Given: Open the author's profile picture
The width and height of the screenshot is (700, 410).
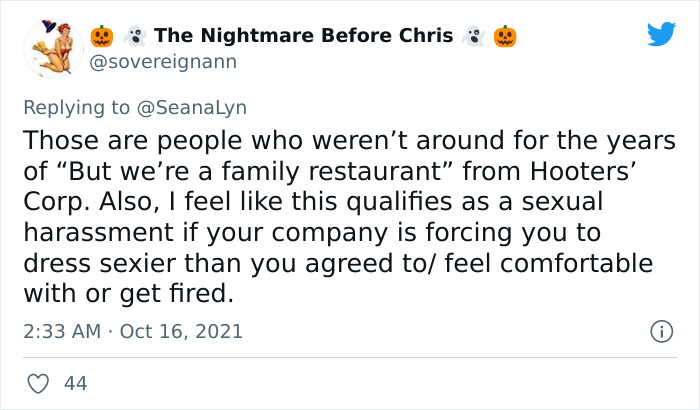Looking at the screenshot, I should pos(50,47).
